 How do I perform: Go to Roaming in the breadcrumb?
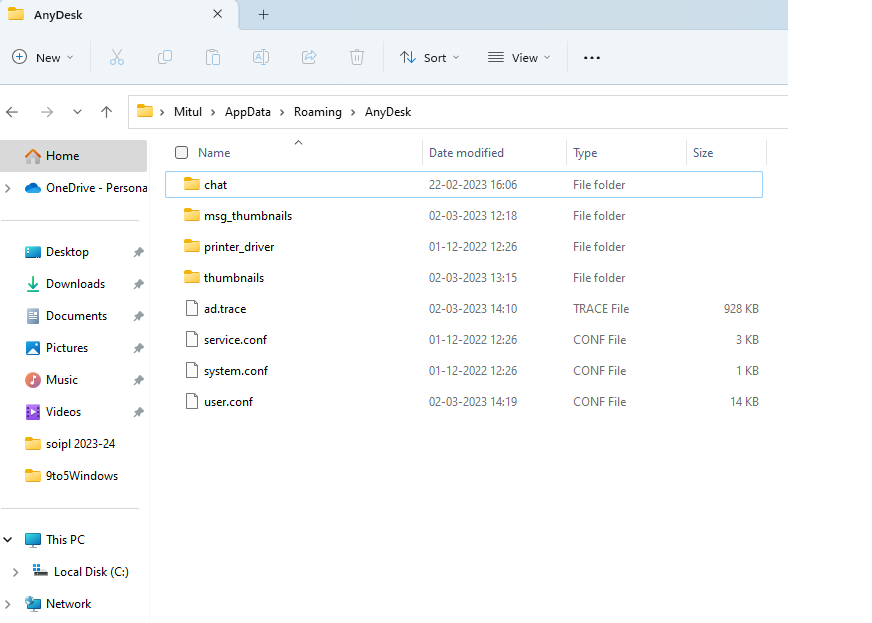click(x=318, y=112)
